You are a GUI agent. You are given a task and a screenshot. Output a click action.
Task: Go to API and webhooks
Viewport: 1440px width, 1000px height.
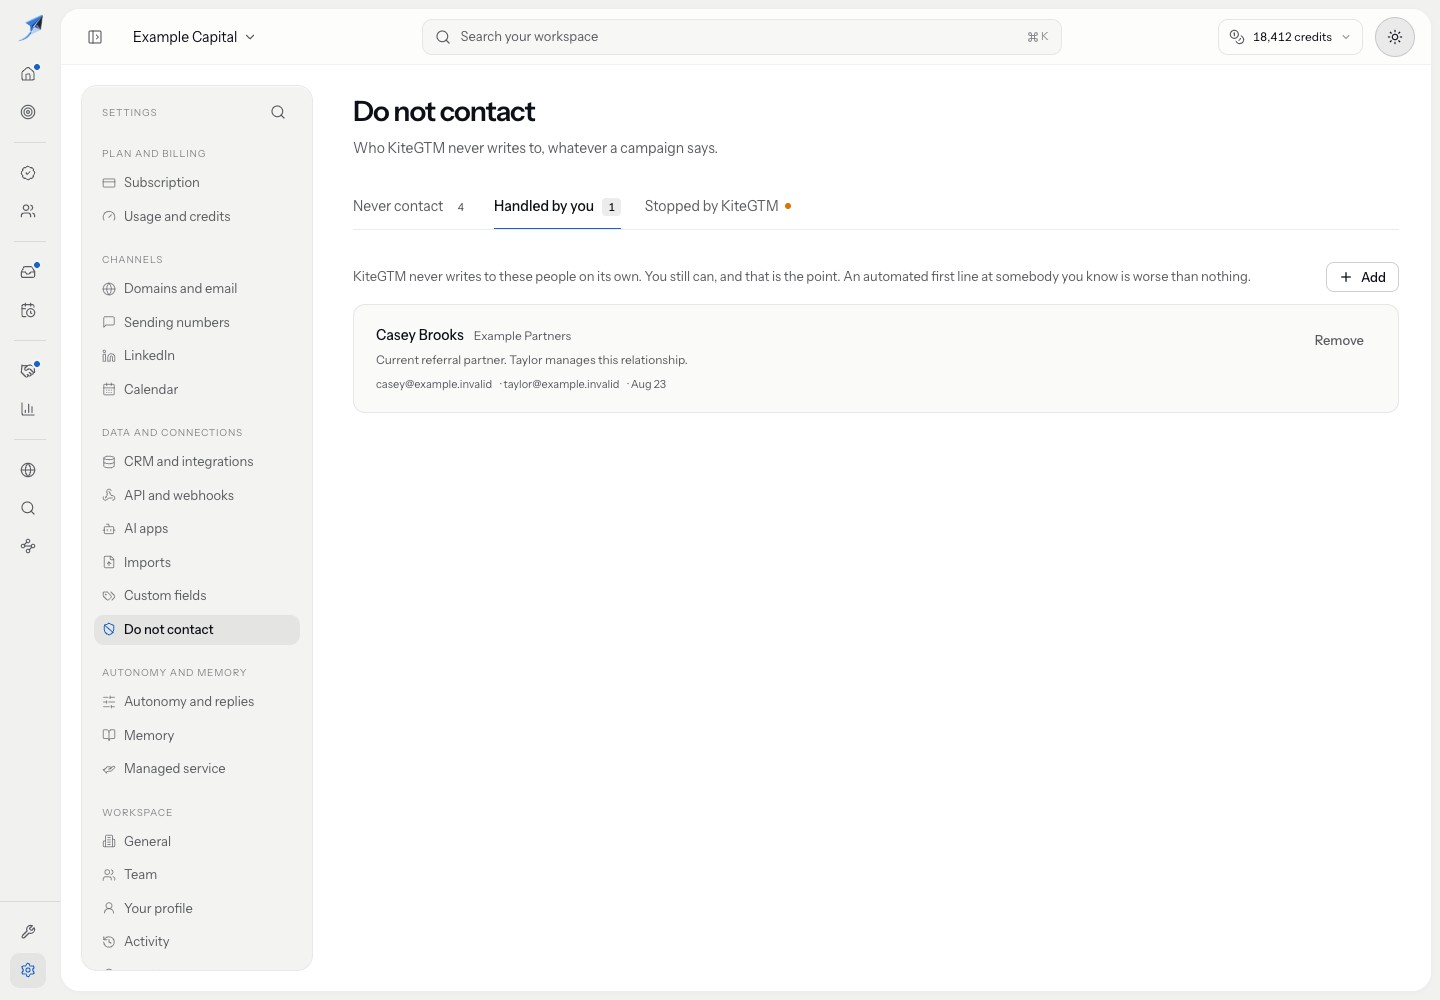pos(197,495)
